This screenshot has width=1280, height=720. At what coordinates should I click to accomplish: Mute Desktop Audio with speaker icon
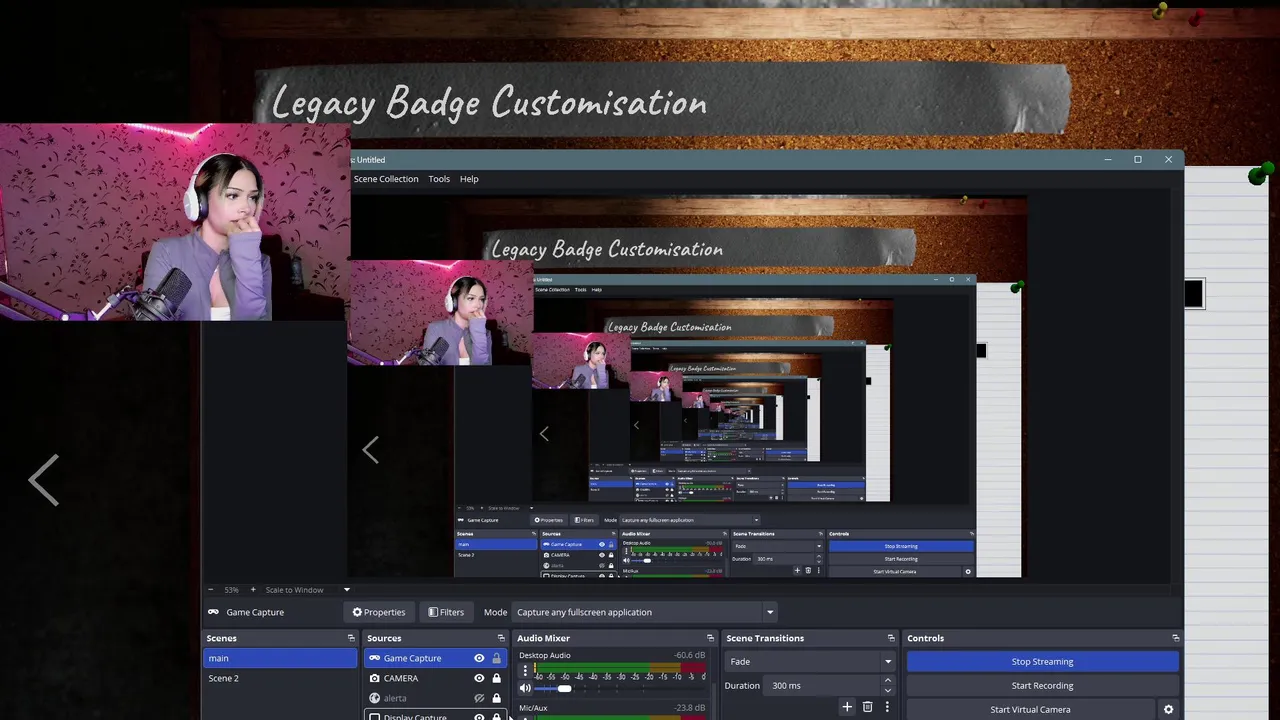click(525, 688)
